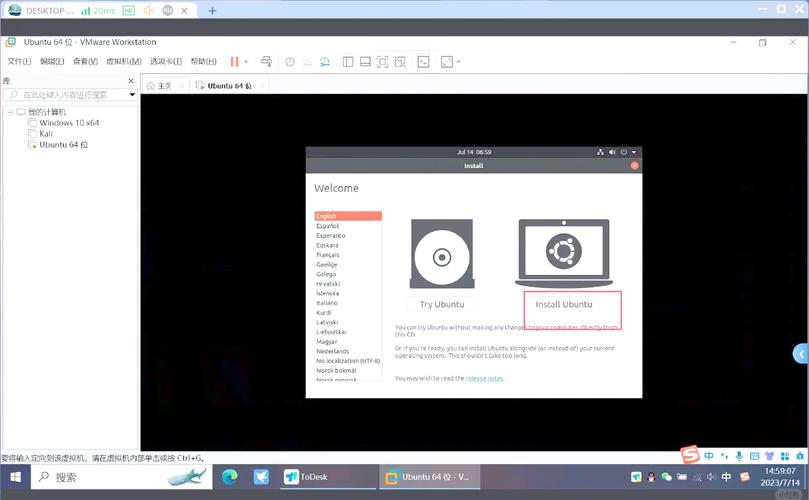Image resolution: width=809 pixels, height=500 pixels.
Task: Launch Microsoft Edge from the taskbar
Action: tap(230, 477)
